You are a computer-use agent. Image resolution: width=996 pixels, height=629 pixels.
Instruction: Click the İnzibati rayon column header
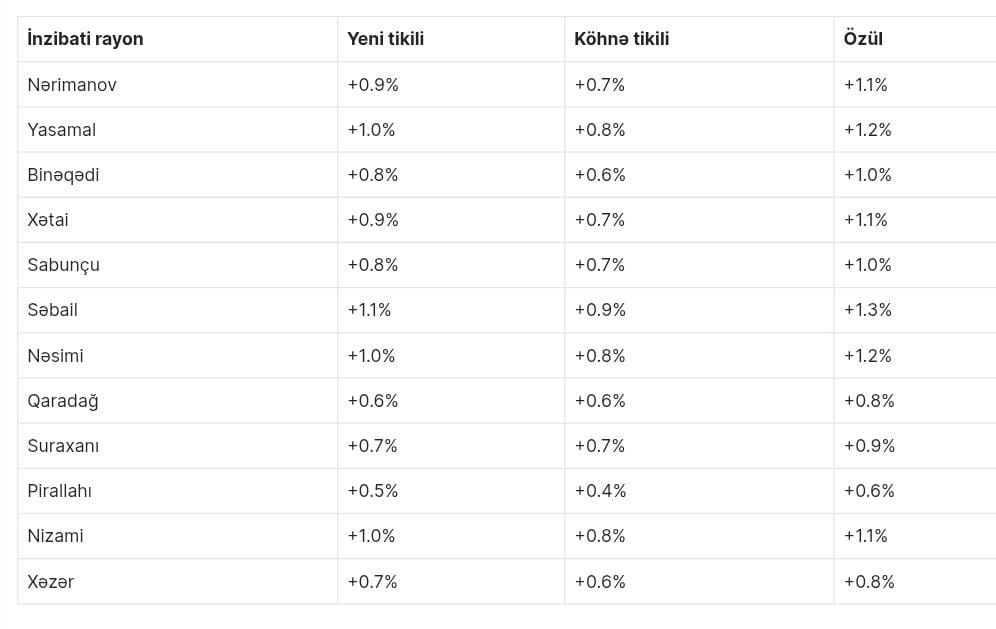pos(86,39)
